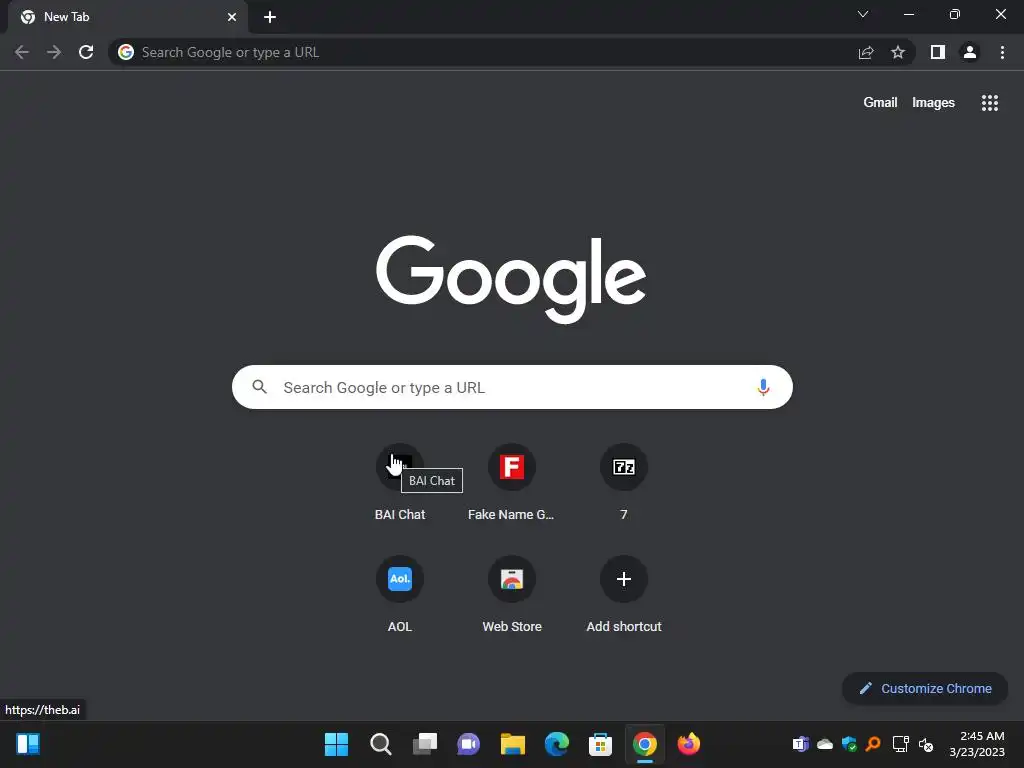
Task: Share this page icon in address bar
Action: [866, 52]
